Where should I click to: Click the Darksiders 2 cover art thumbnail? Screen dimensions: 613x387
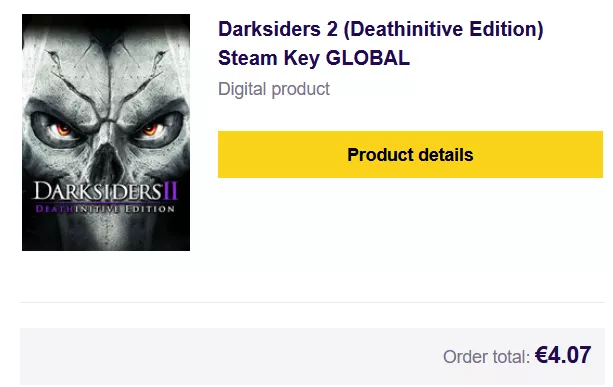coord(106,133)
